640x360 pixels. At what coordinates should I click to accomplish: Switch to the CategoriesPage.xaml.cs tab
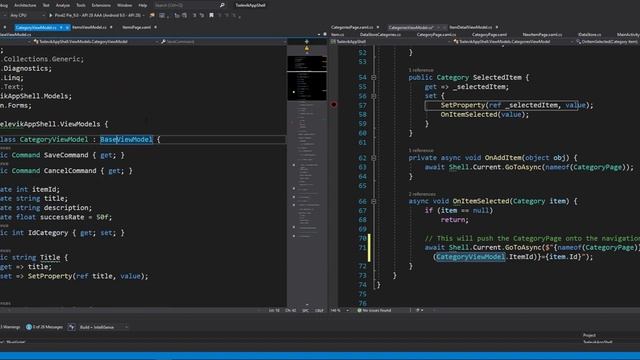352,27
